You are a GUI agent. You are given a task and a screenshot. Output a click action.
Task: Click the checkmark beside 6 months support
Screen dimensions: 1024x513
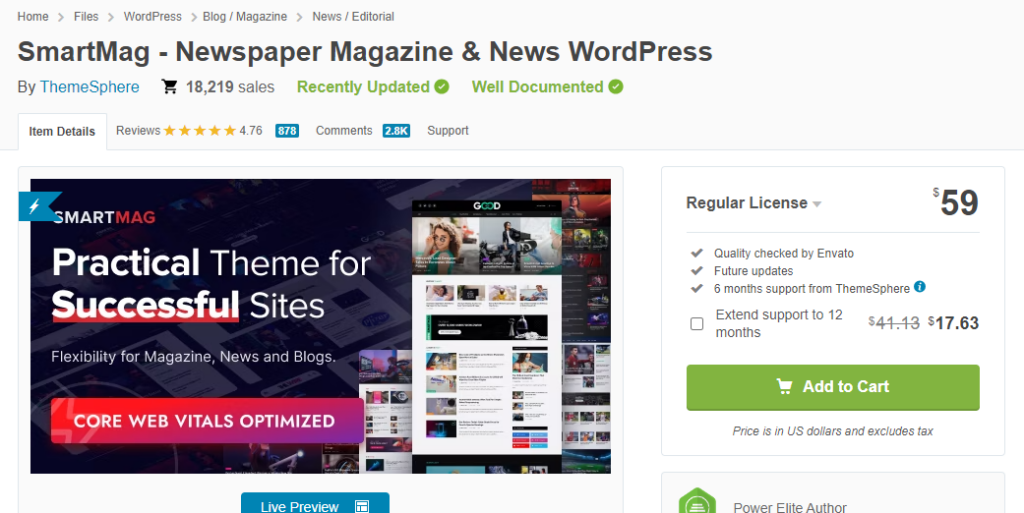click(x=697, y=288)
